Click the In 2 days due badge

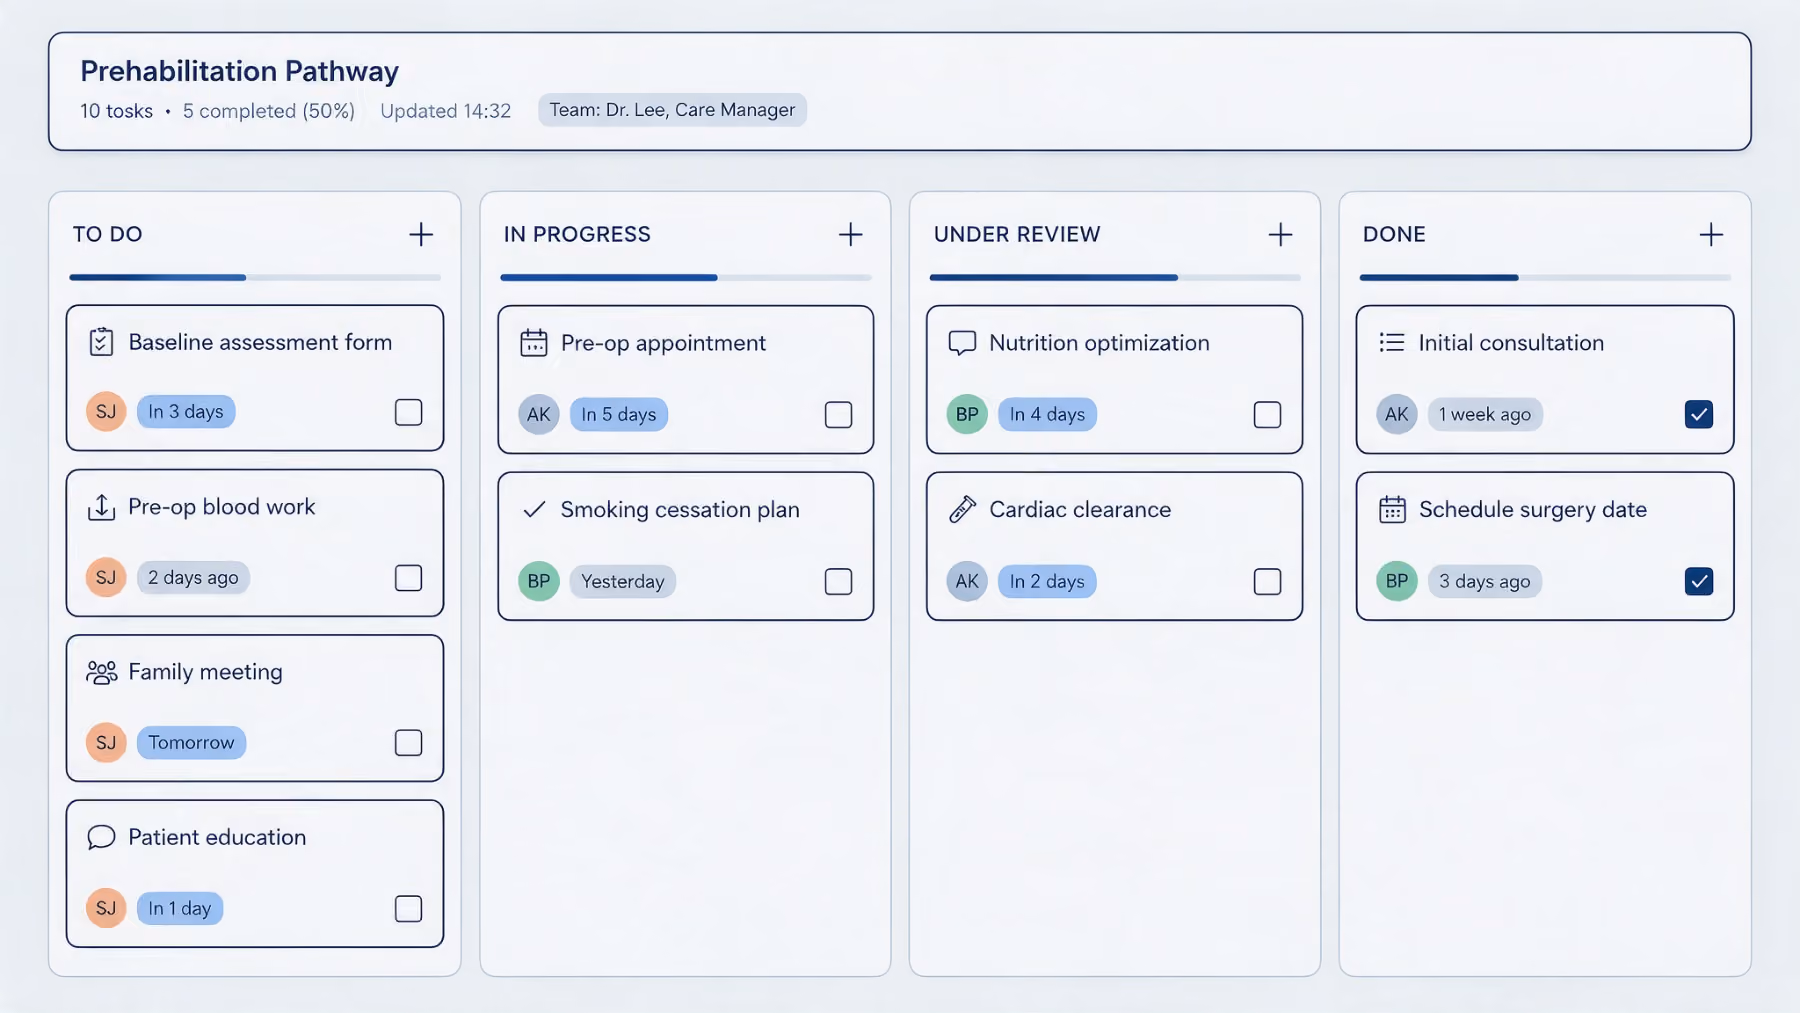pyautogui.click(x=1047, y=581)
